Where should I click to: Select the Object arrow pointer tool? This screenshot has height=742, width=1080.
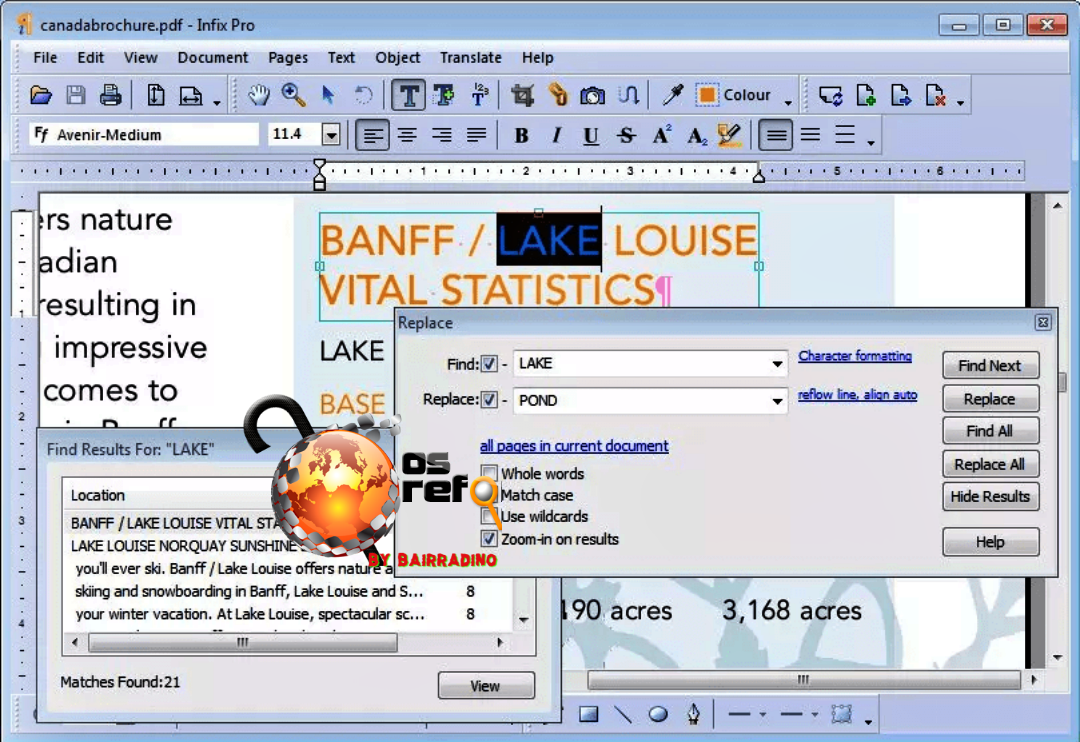coord(329,95)
